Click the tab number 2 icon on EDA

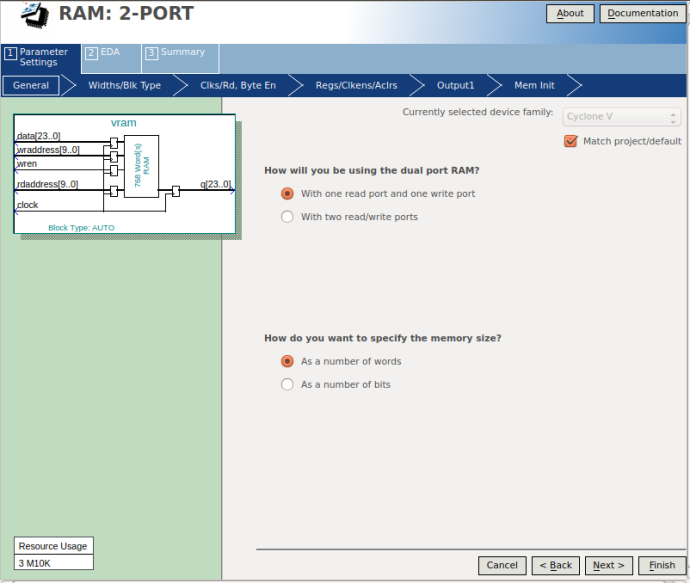91,53
